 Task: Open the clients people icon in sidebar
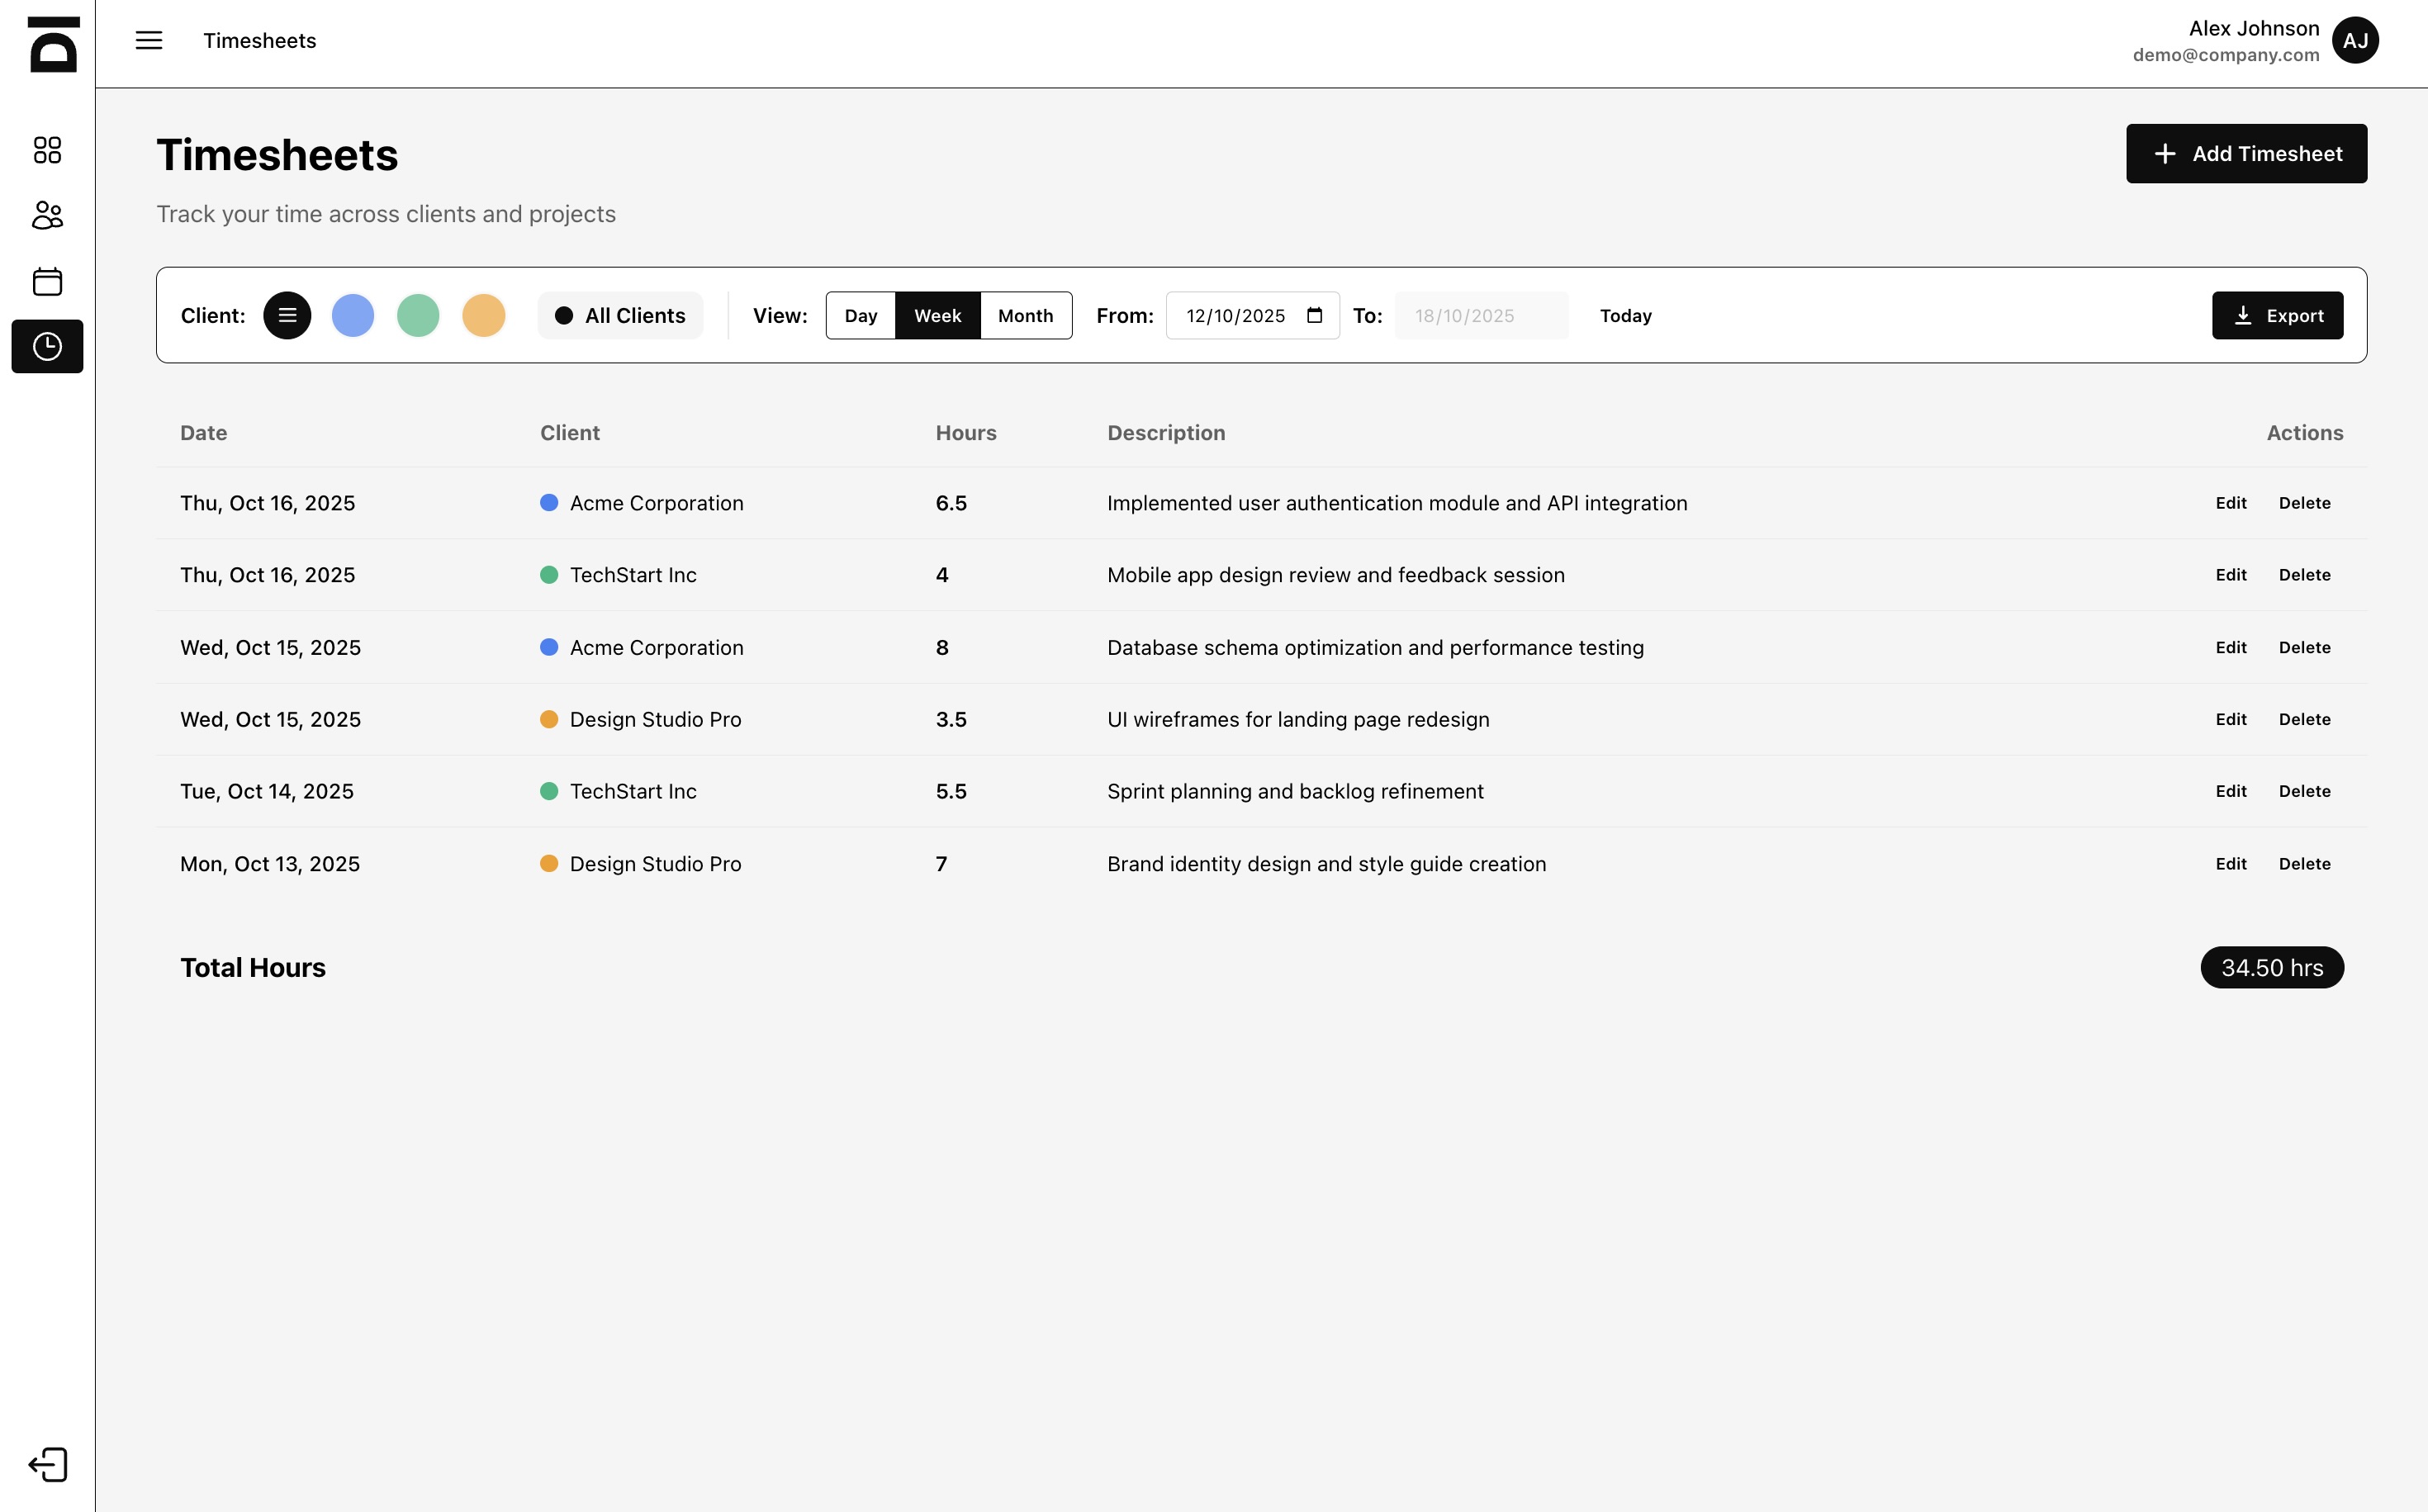(x=47, y=215)
